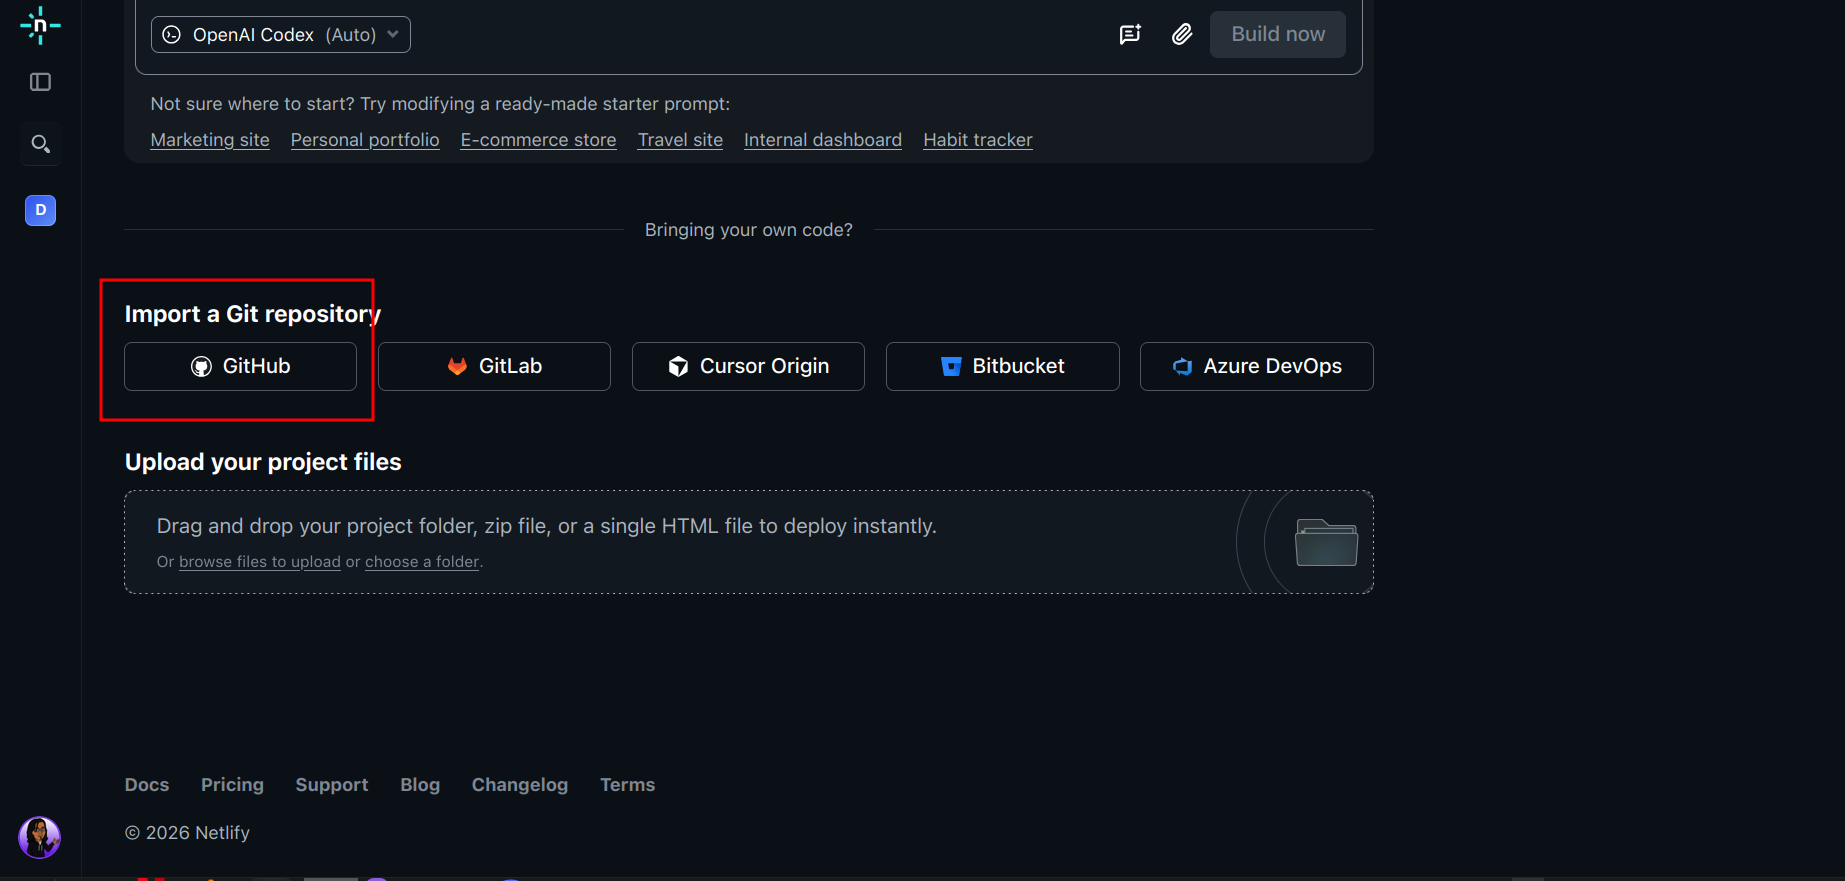Open the OpenAI Codex (Auto) model dropdown
This screenshot has height=881, width=1845.
tap(281, 34)
